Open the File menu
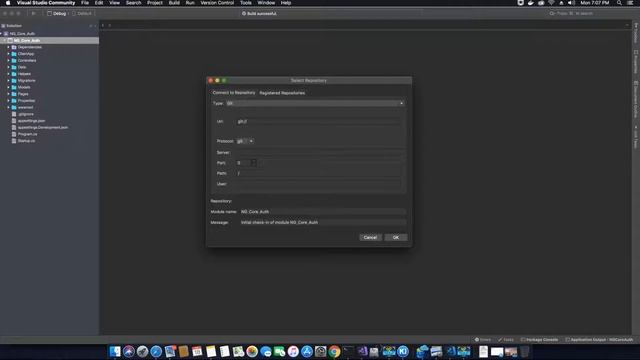This screenshot has height=360, width=640. (x=85, y=3)
